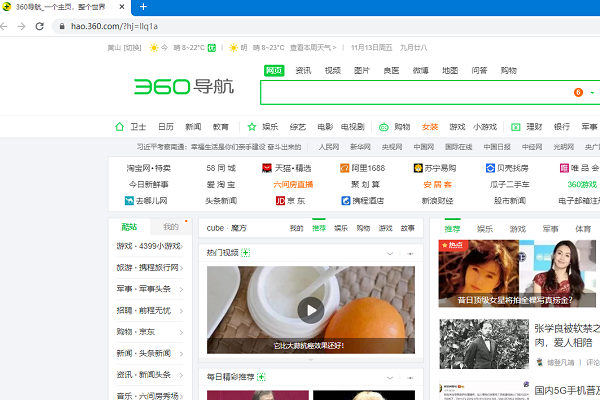Click the lock icon in the address bar
The image size is (600, 400).
click(62, 26)
